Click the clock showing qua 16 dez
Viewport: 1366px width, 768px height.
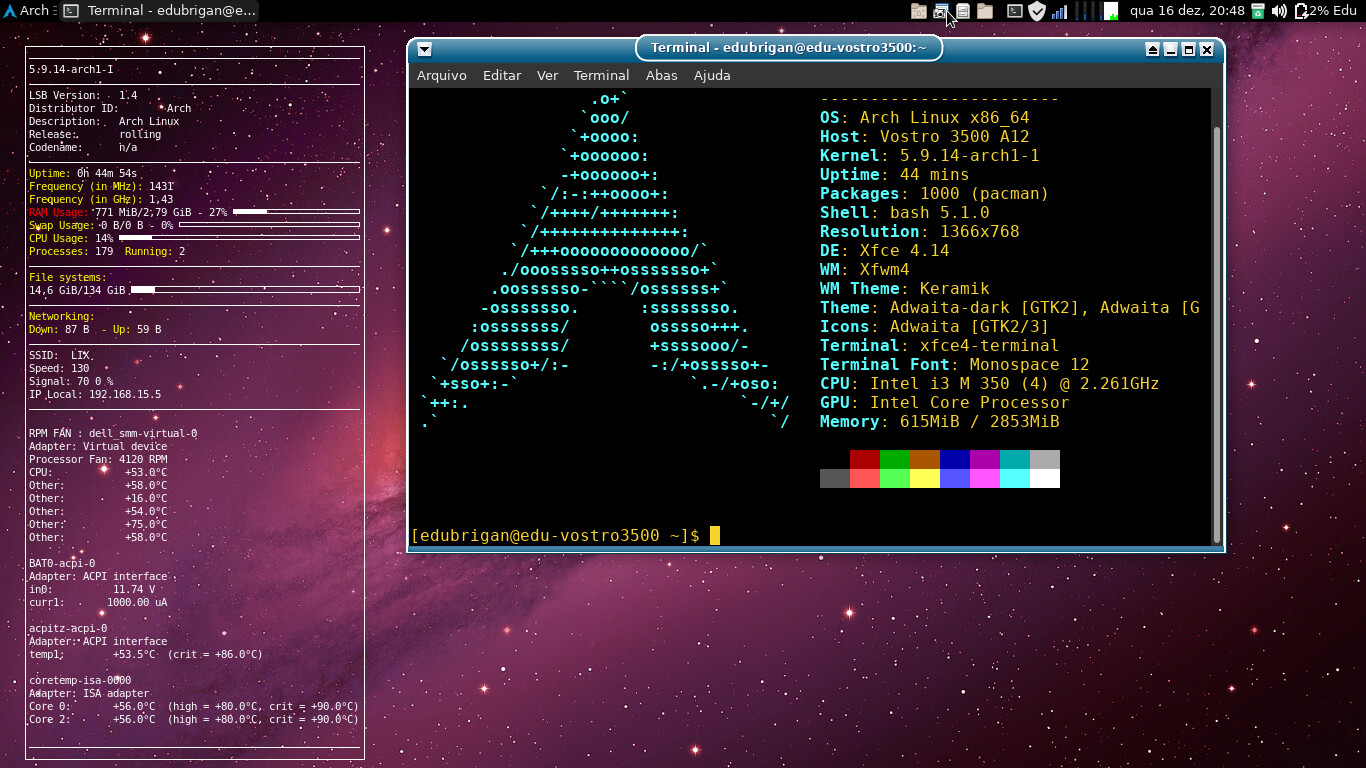1187,11
